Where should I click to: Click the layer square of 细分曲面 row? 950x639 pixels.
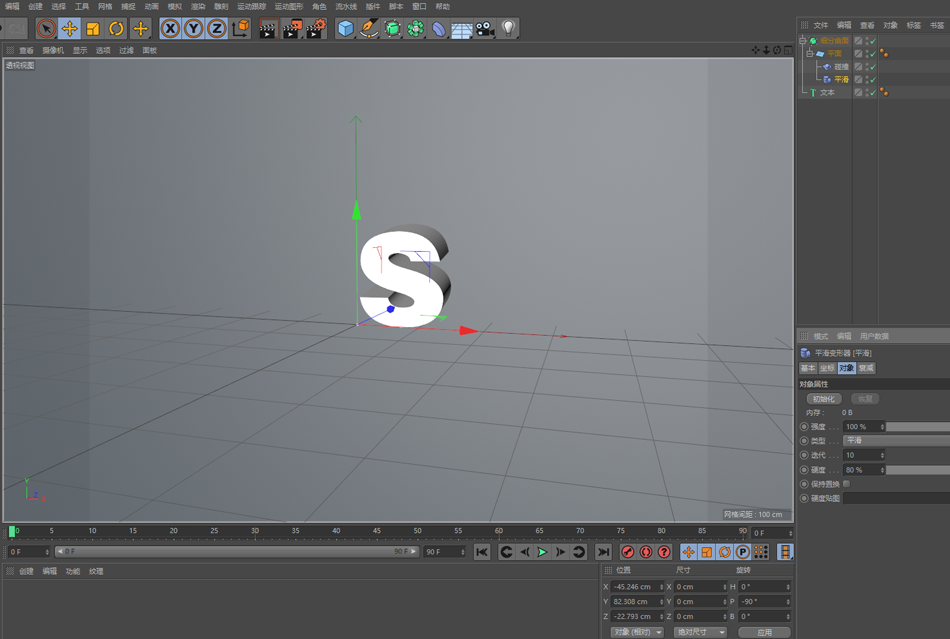pyautogui.click(x=859, y=41)
